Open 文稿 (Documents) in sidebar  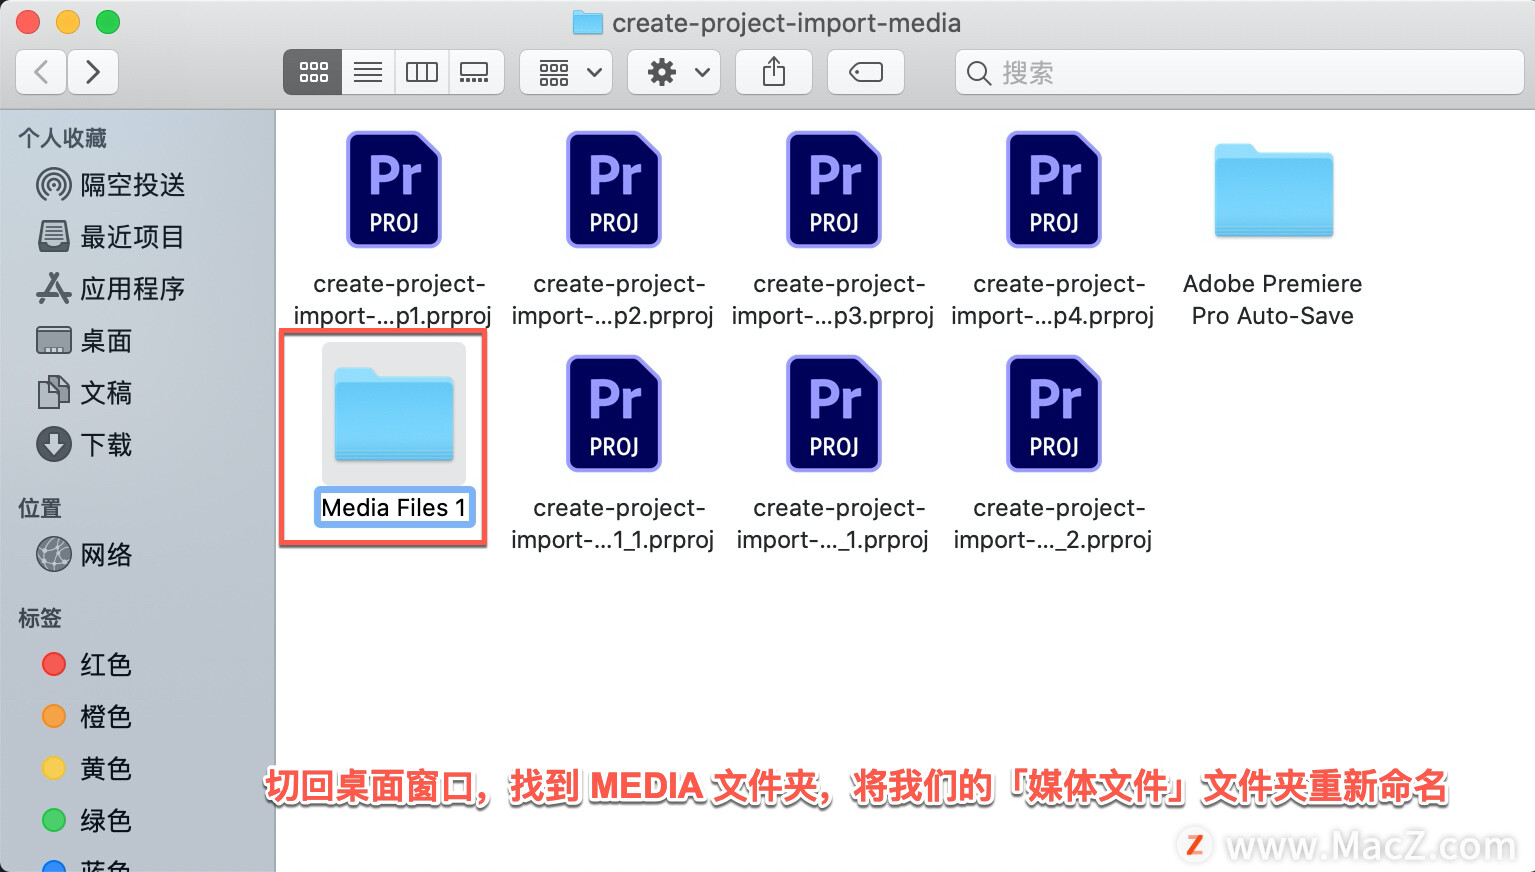[x=83, y=393]
